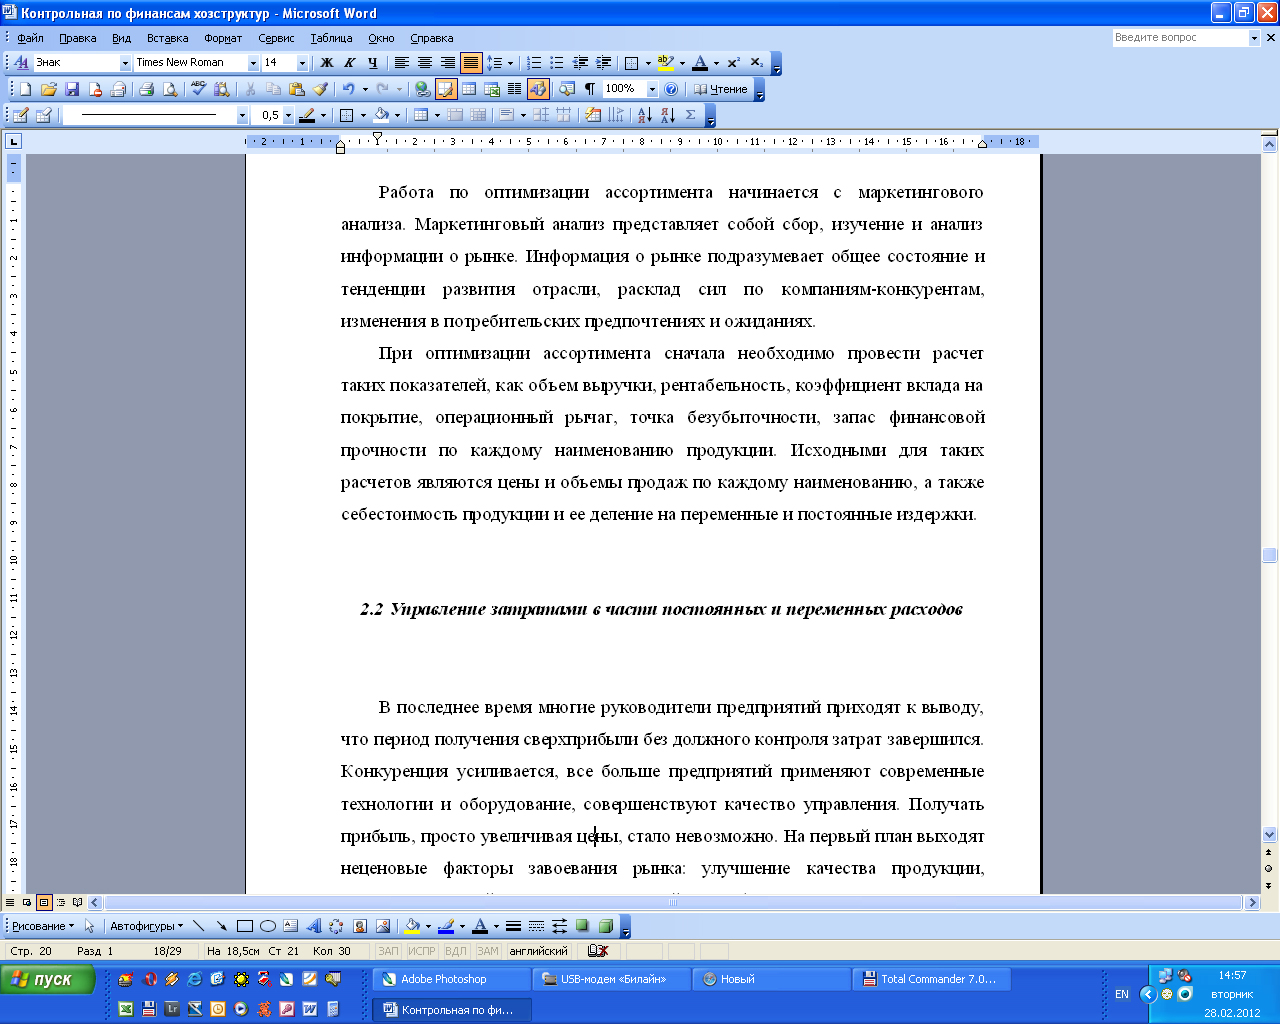Click the yellow highlight color button
This screenshot has width=1280, height=1024.
pyautogui.click(x=665, y=62)
